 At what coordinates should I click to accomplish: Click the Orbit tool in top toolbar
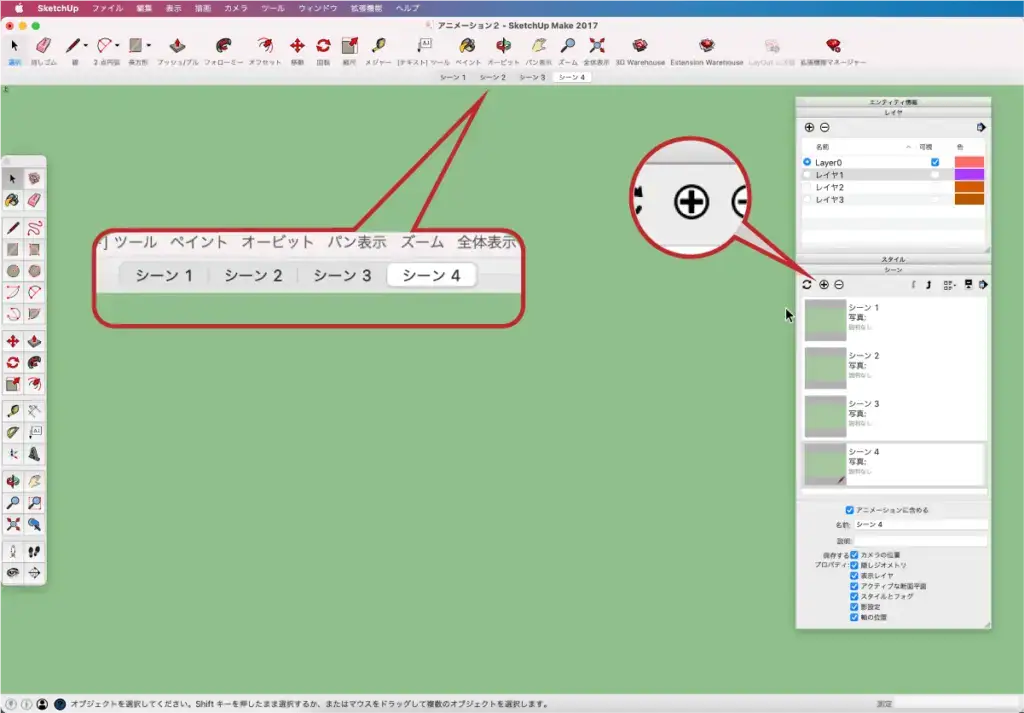click(503, 46)
